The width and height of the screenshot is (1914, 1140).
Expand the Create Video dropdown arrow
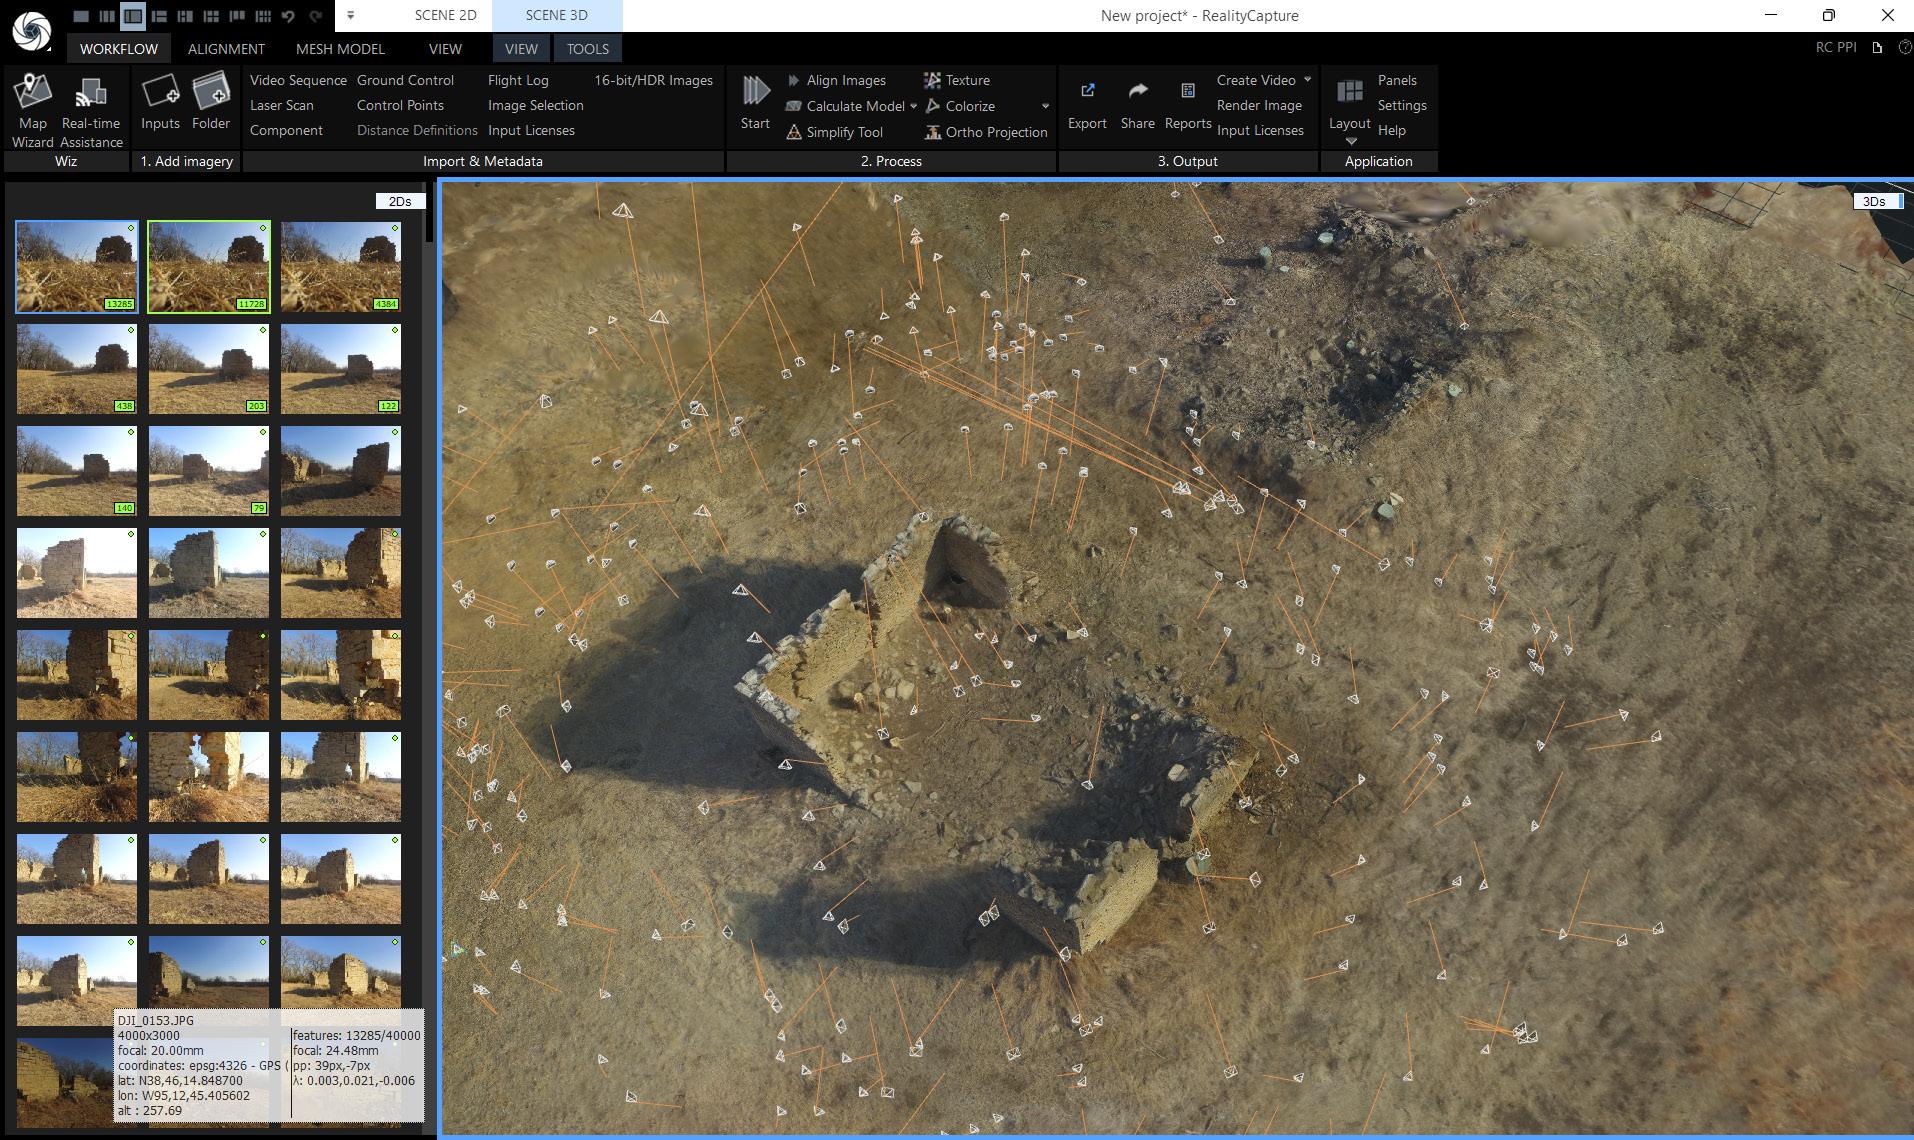coord(1306,80)
